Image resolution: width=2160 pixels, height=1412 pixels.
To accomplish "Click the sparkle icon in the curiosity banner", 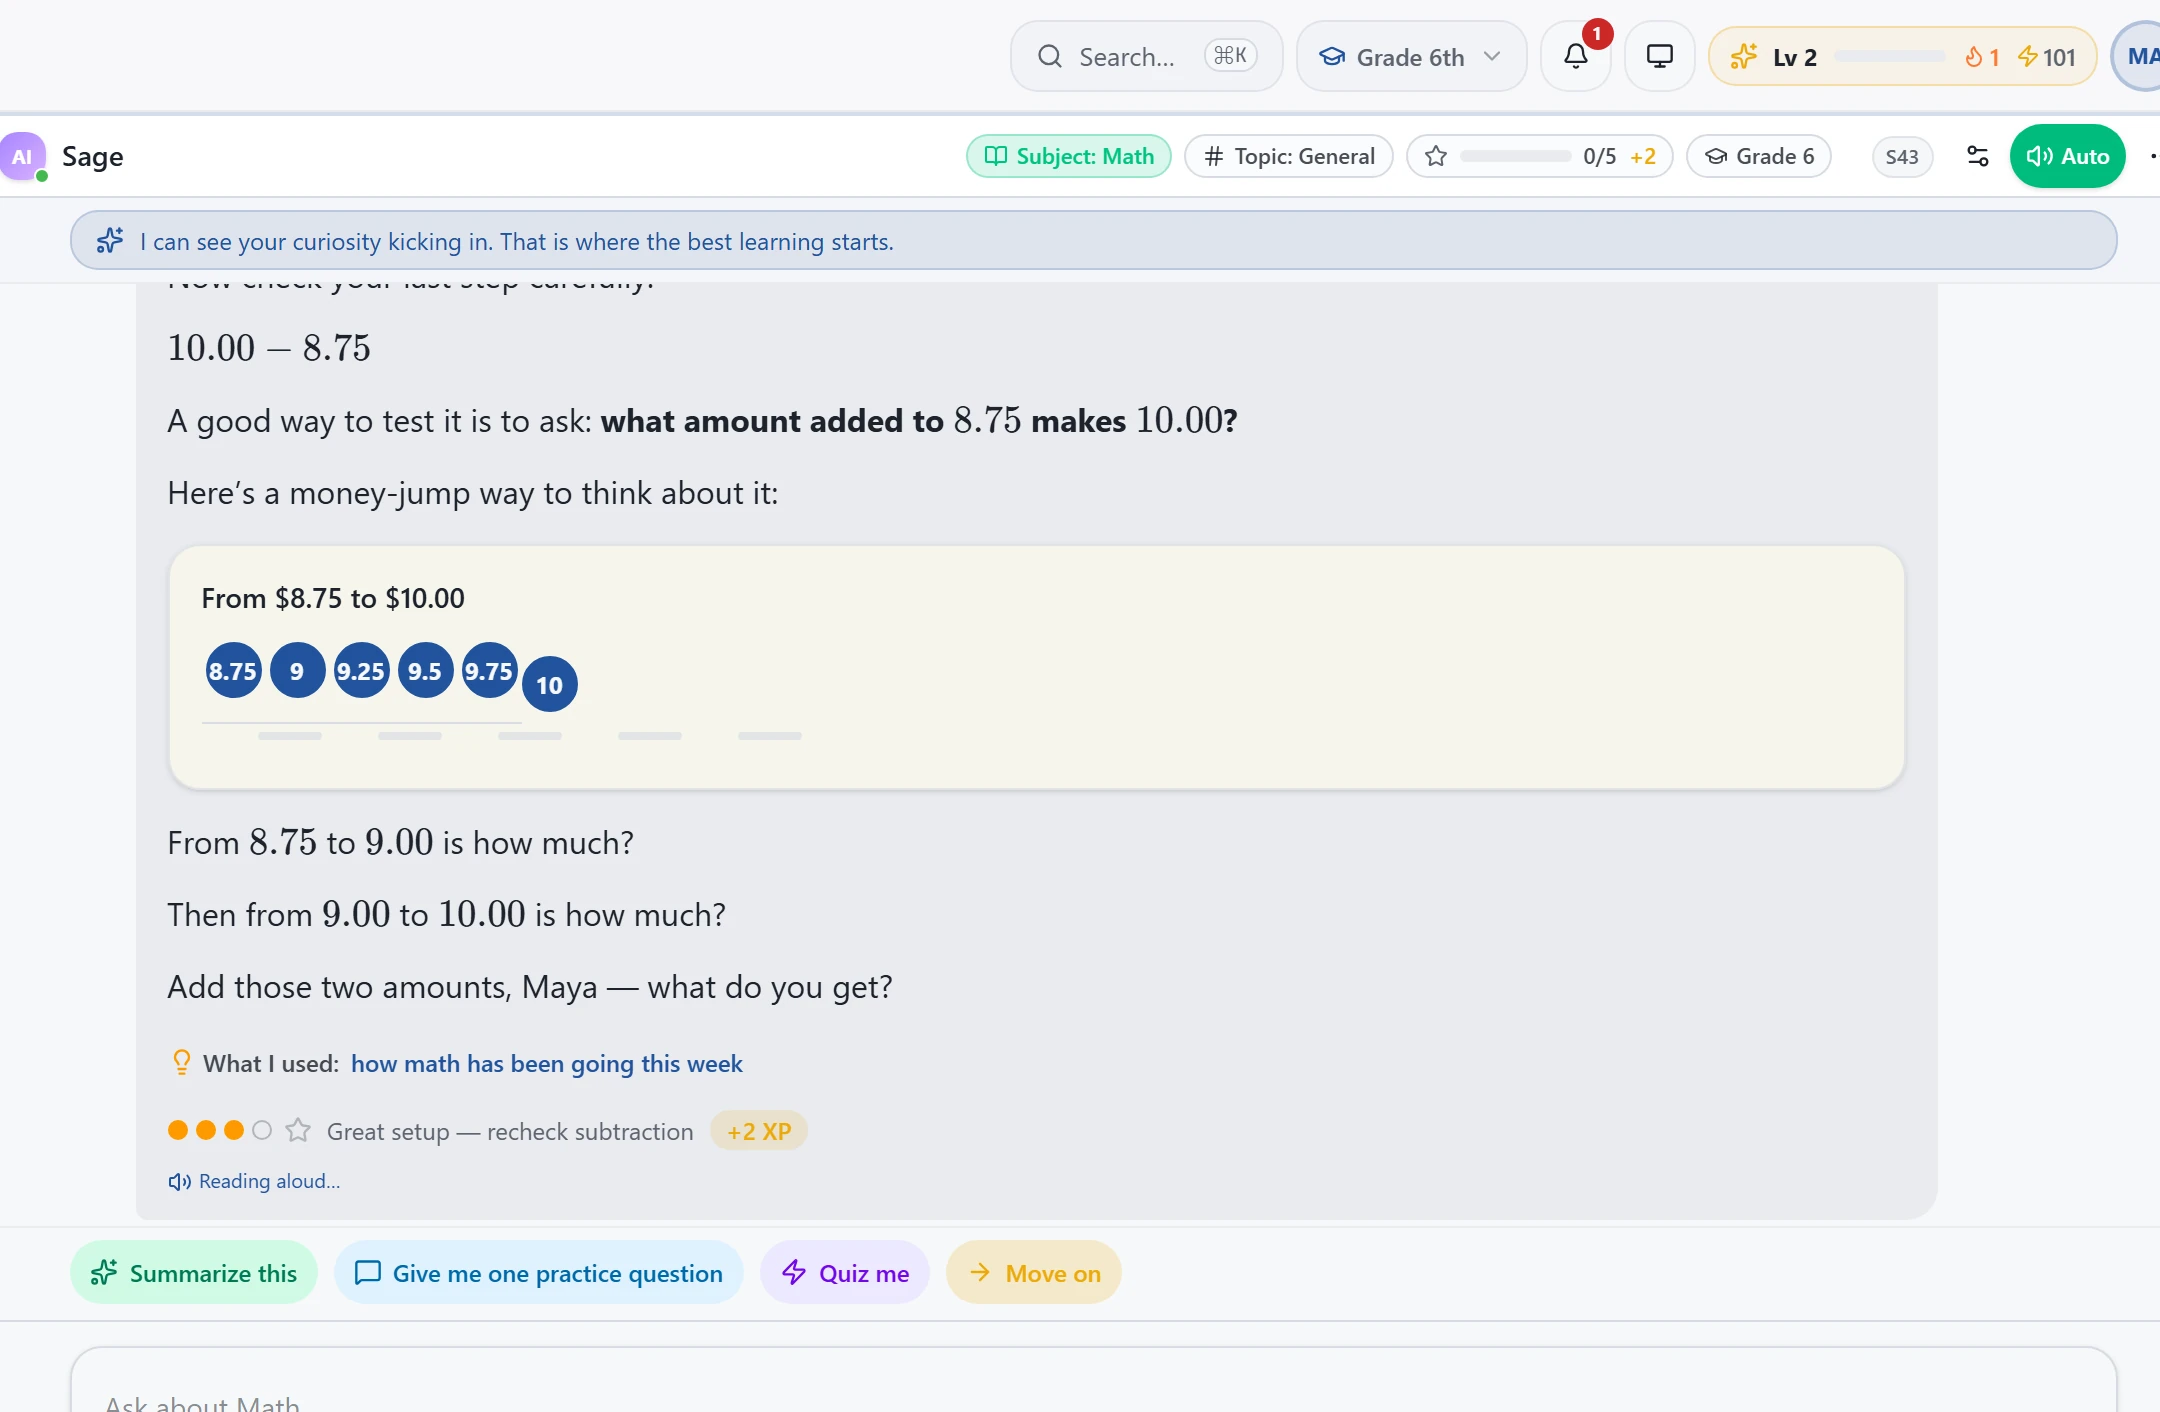I will pos(110,241).
